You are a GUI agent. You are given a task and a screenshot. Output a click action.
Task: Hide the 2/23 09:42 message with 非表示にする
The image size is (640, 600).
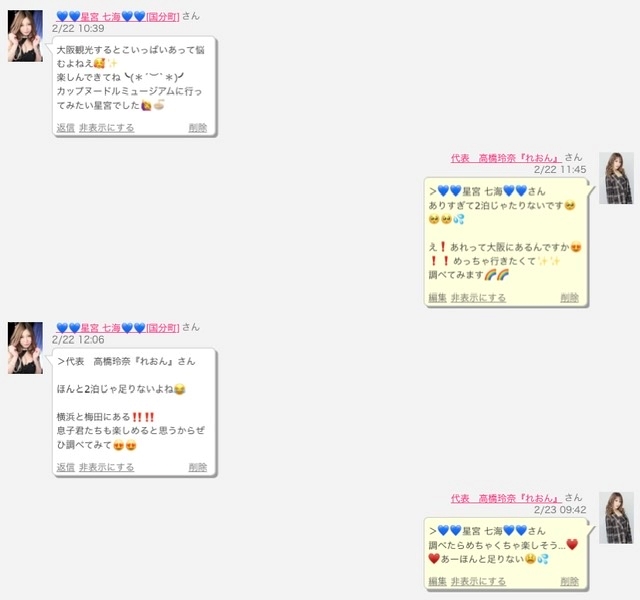click(x=478, y=581)
